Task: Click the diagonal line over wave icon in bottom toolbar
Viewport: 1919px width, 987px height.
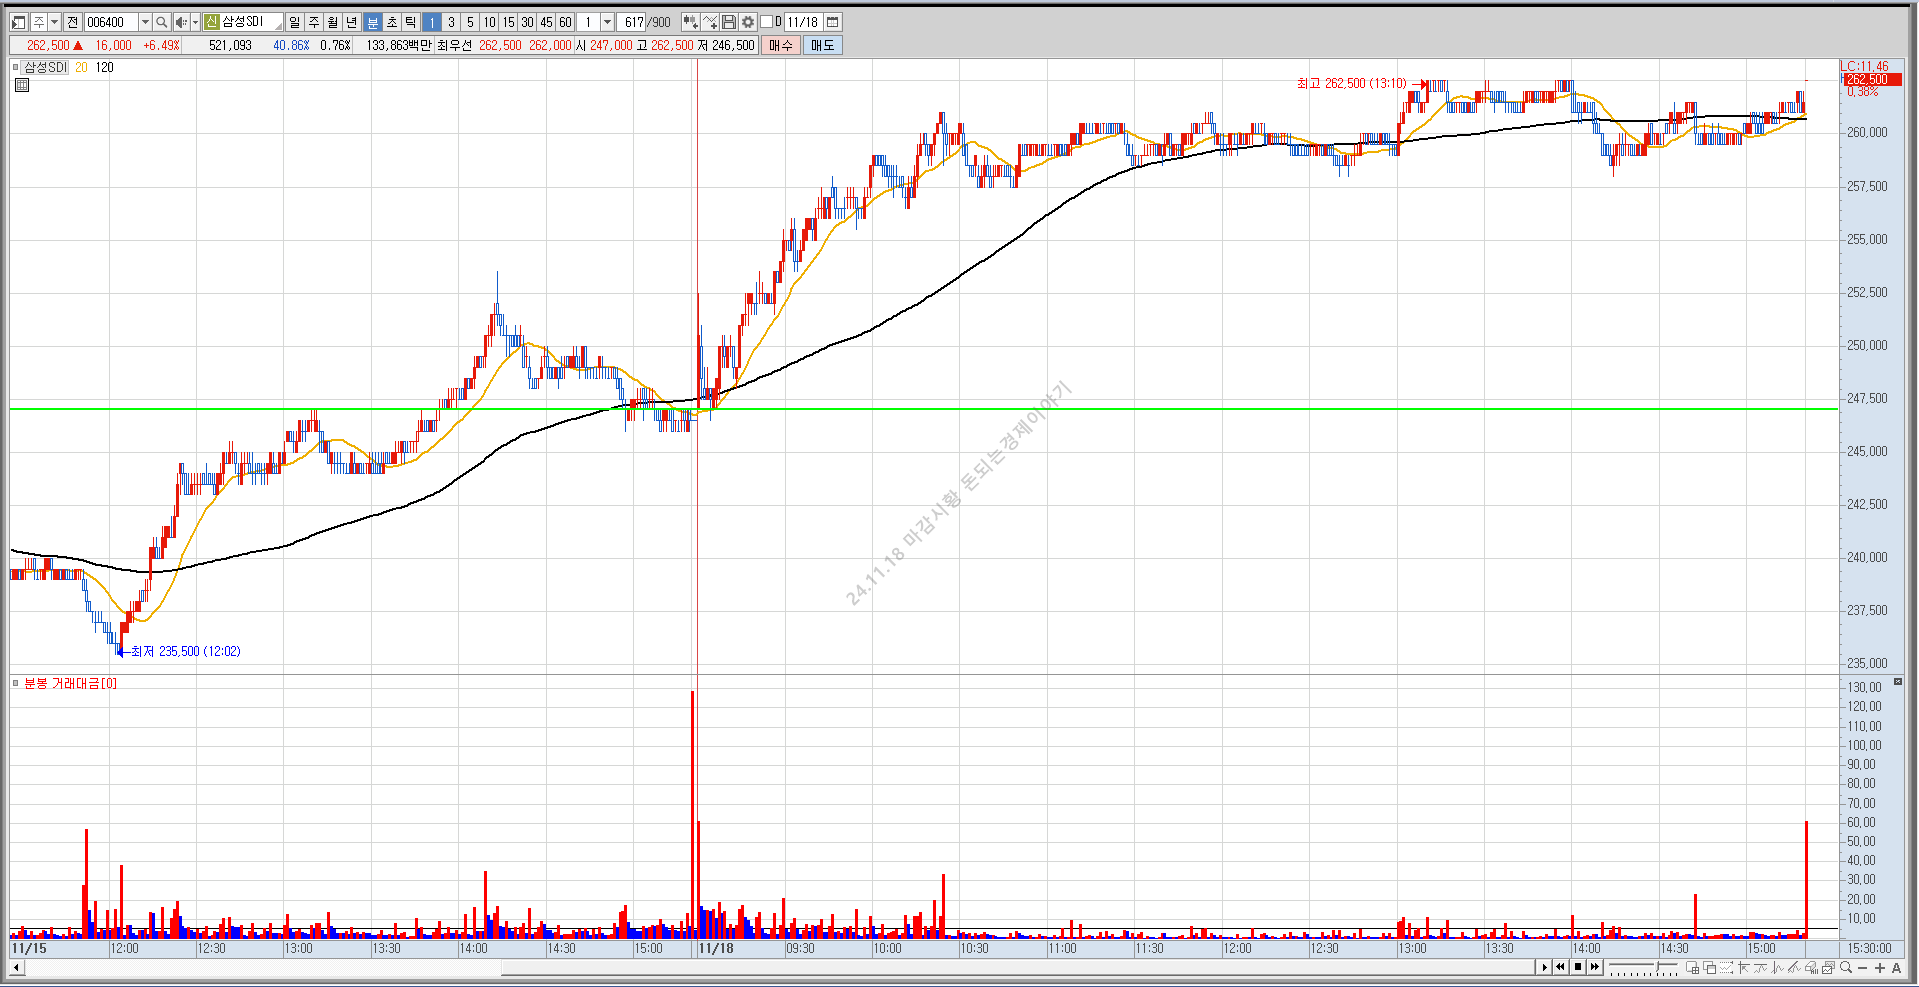Action: [1794, 967]
